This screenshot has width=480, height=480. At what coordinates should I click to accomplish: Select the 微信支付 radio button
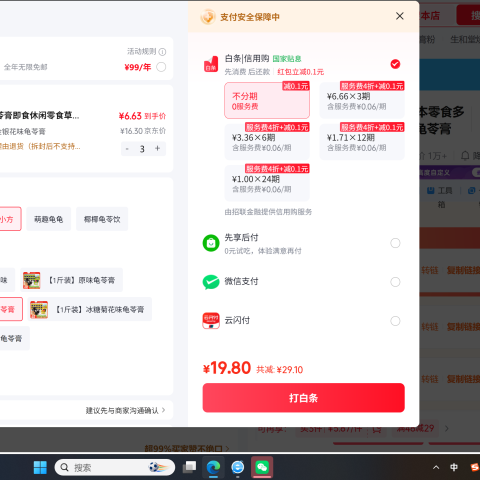(395, 282)
